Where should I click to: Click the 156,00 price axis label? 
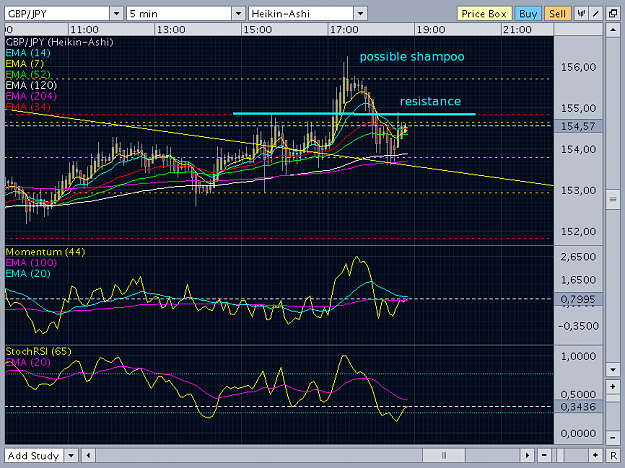[x=578, y=67]
